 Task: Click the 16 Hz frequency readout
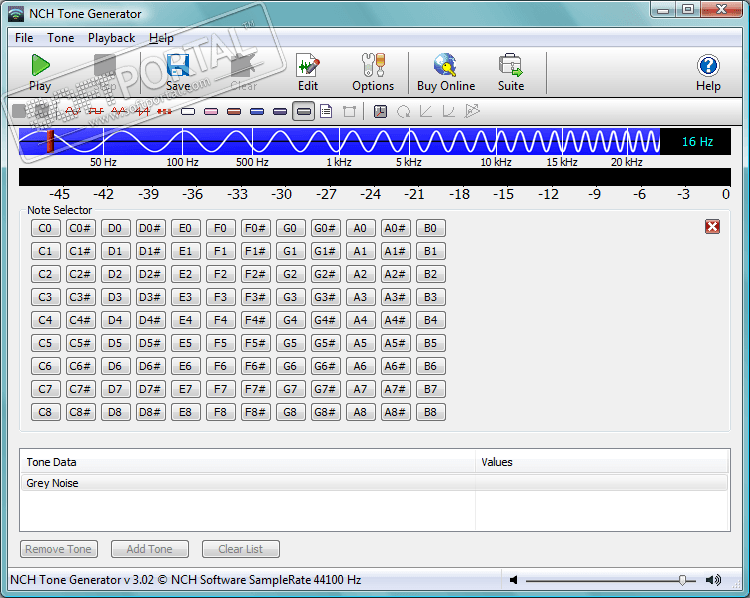(x=697, y=142)
